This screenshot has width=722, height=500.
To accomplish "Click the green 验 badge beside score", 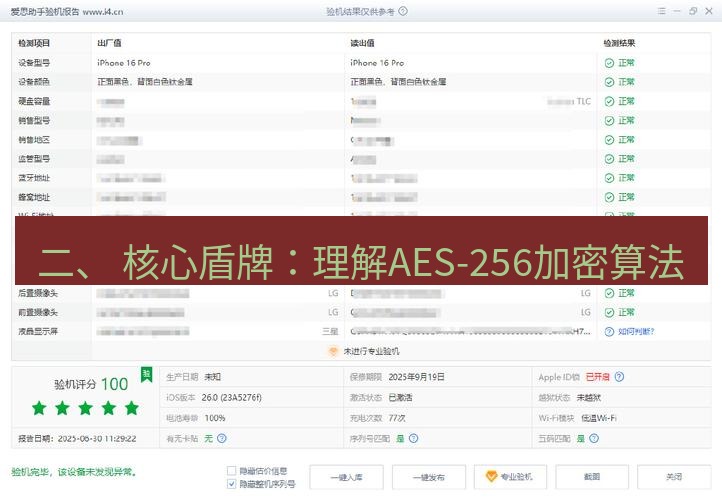I will 146,375.
